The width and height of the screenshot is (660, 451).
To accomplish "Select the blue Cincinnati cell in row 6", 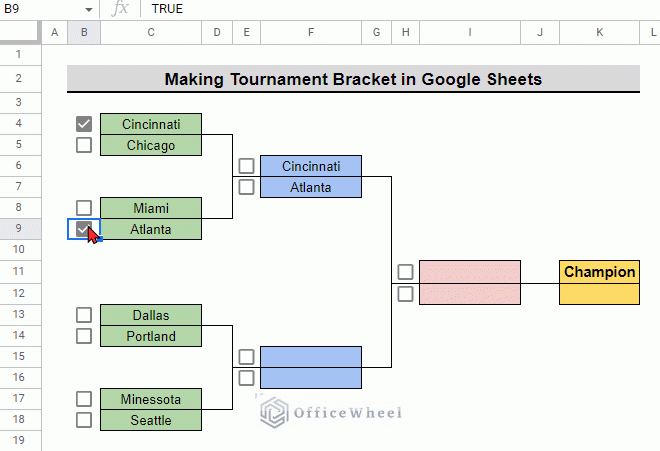I will [x=311, y=166].
